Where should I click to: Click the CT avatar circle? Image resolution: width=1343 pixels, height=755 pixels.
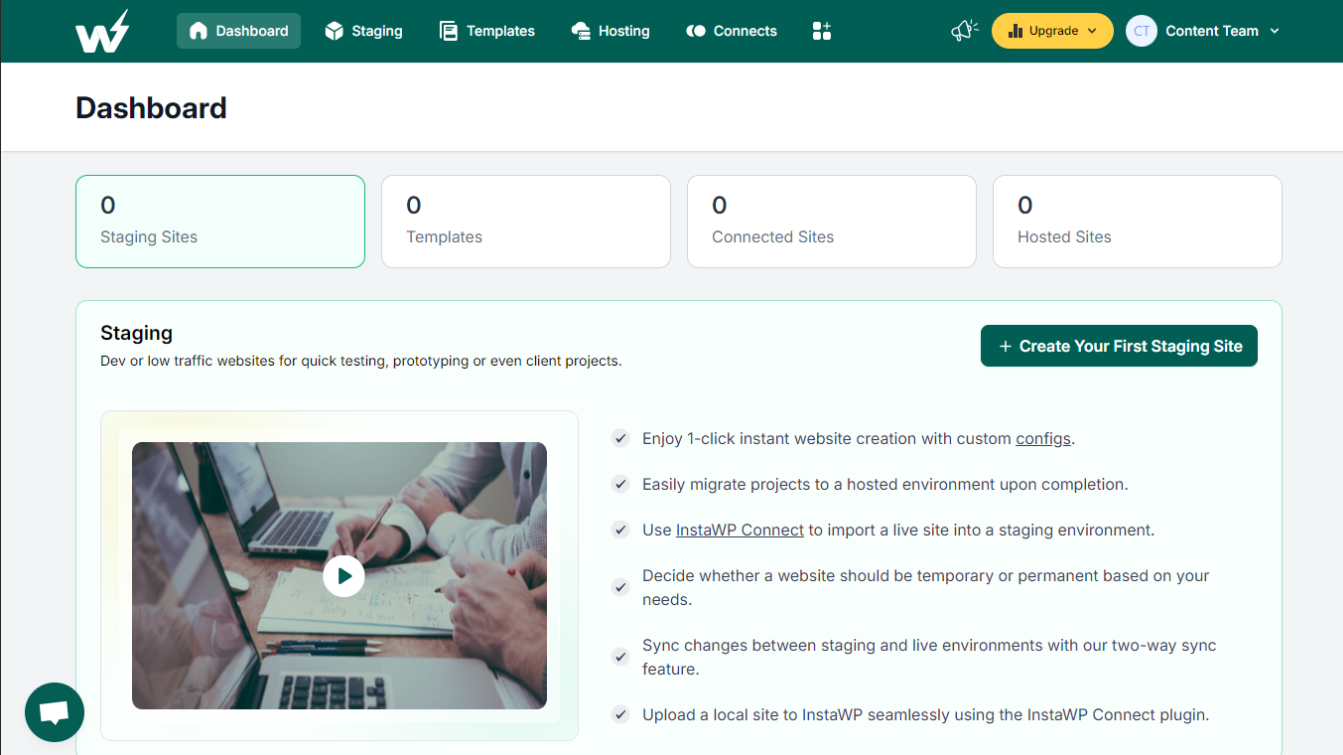[1141, 31]
